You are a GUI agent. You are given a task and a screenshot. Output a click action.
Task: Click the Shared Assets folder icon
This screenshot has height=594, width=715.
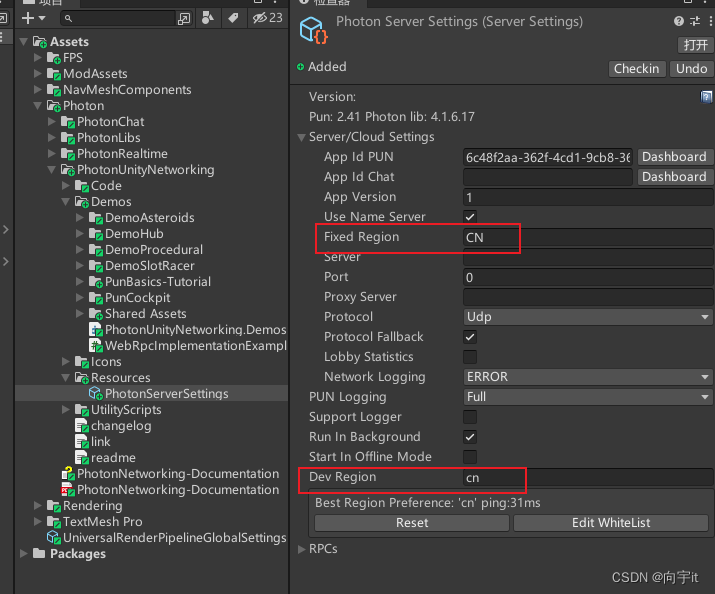coord(95,314)
